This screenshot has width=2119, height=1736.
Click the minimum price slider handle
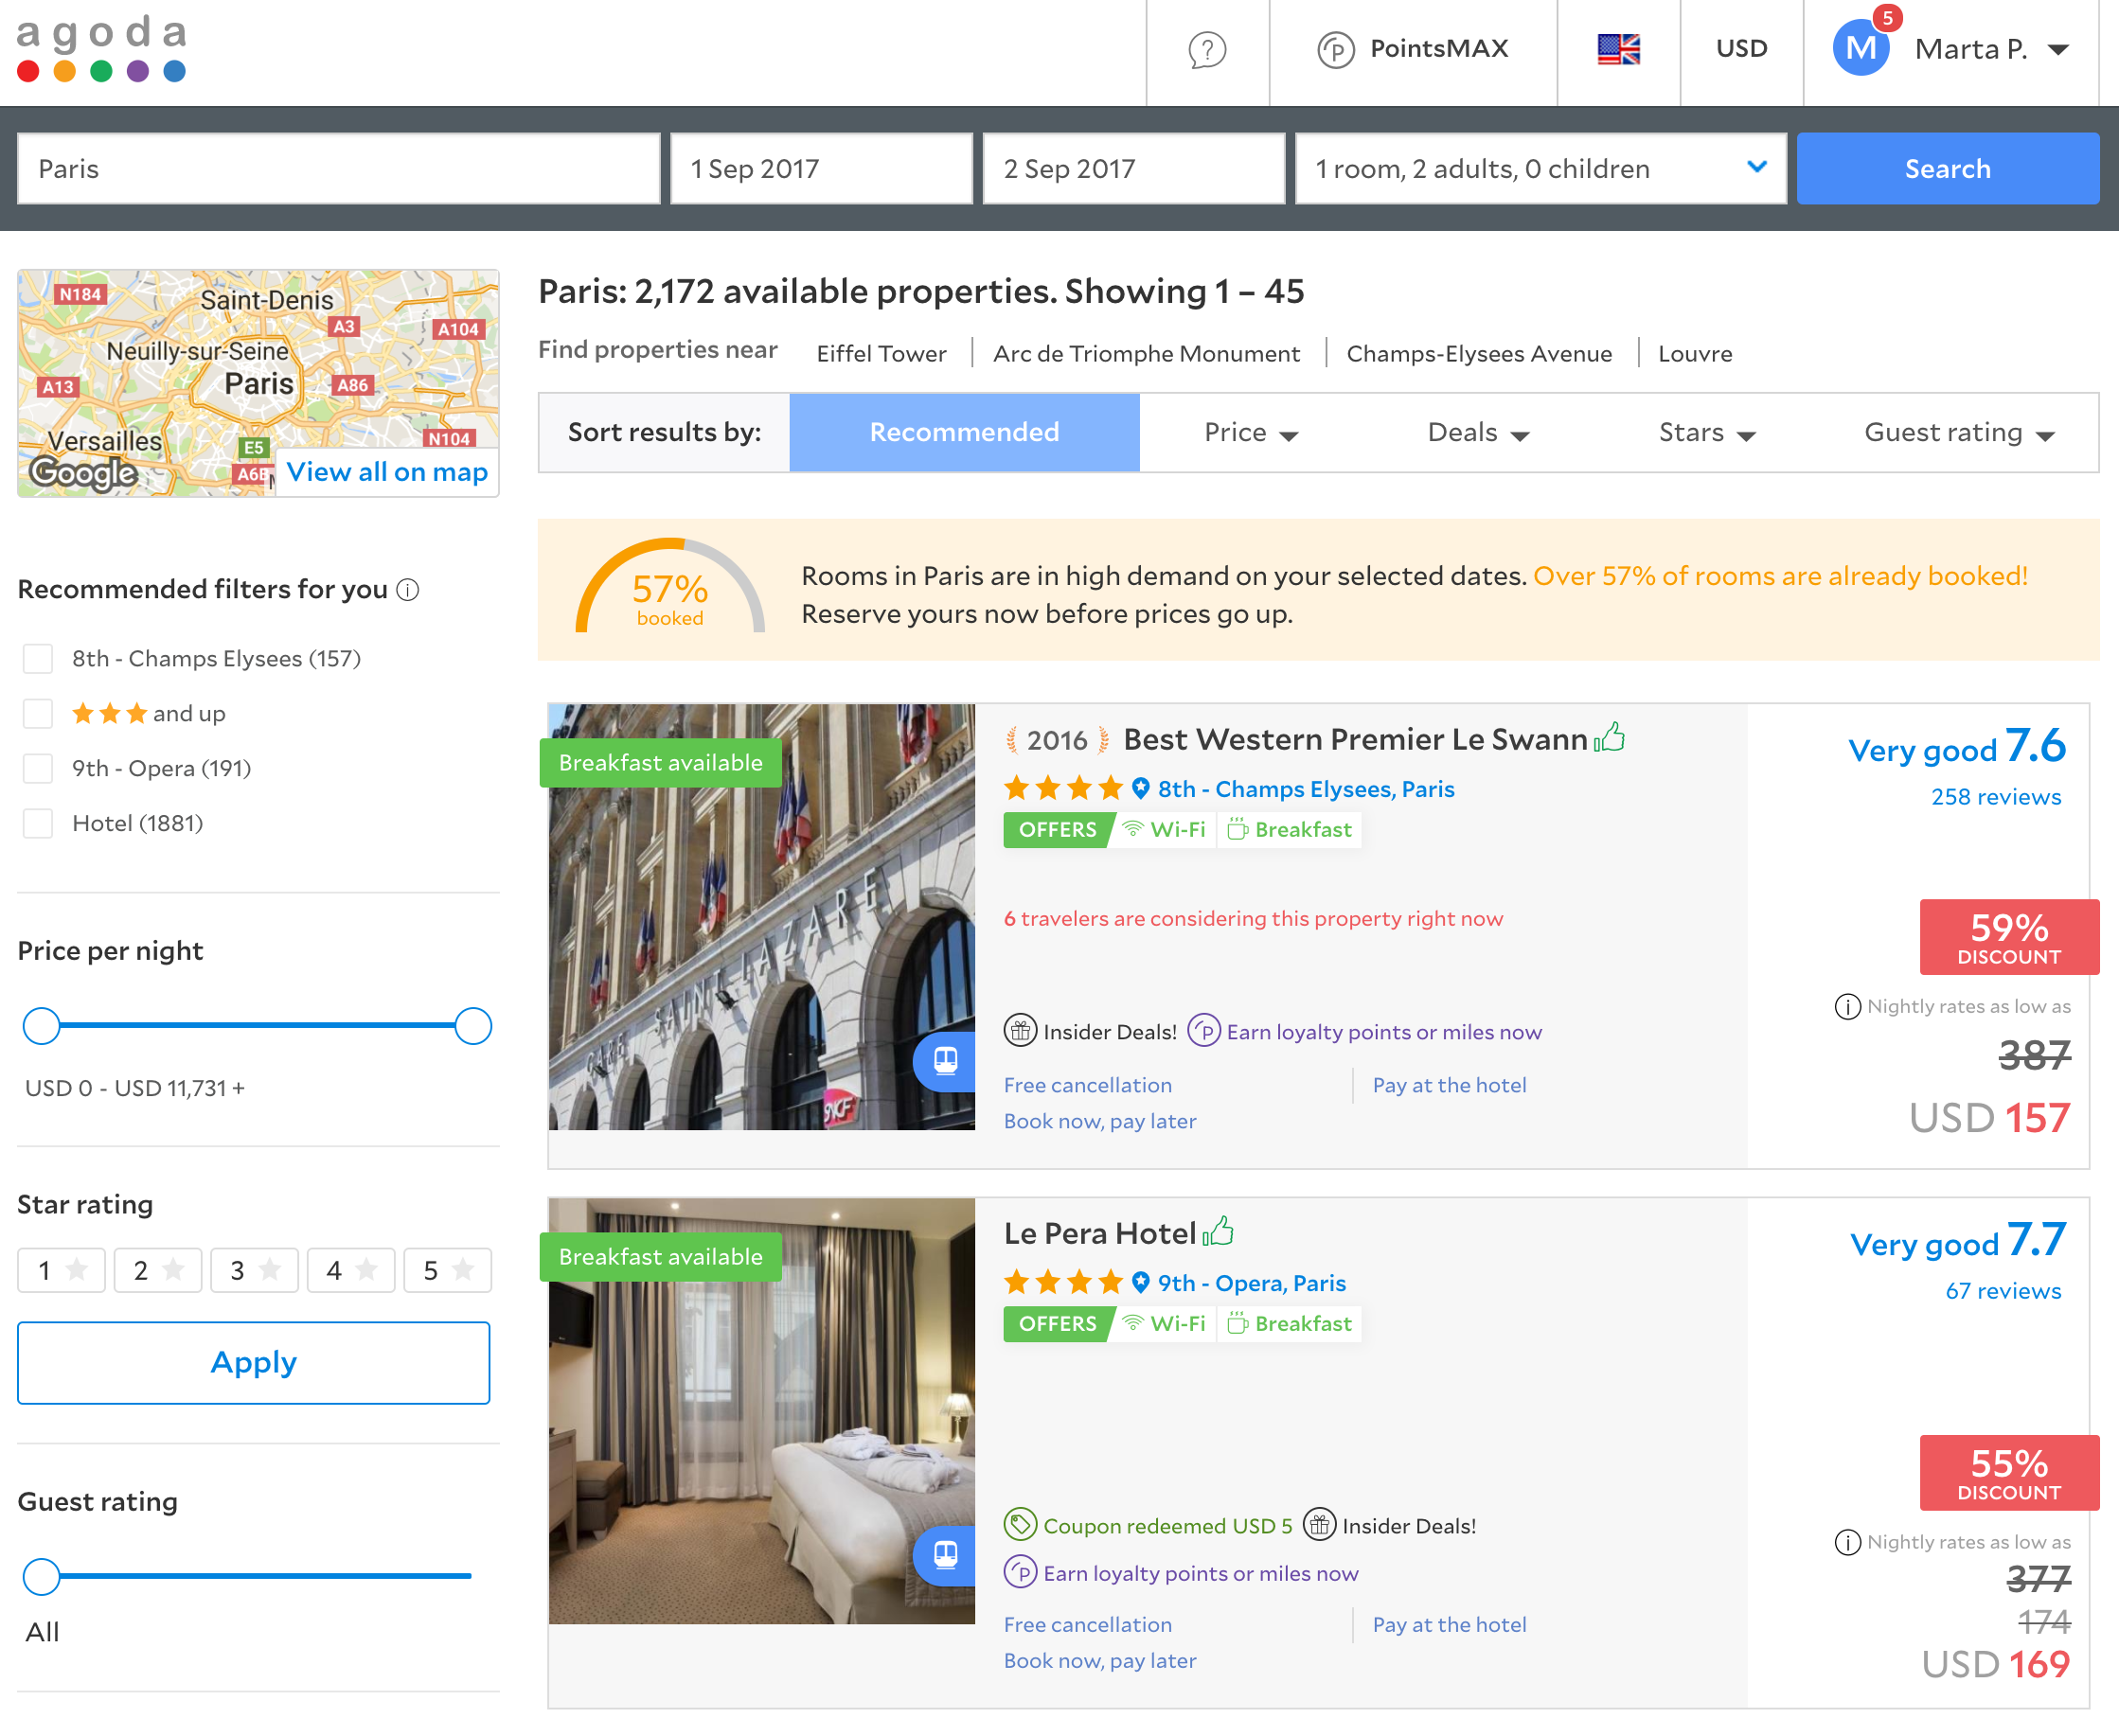[x=42, y=1026]
